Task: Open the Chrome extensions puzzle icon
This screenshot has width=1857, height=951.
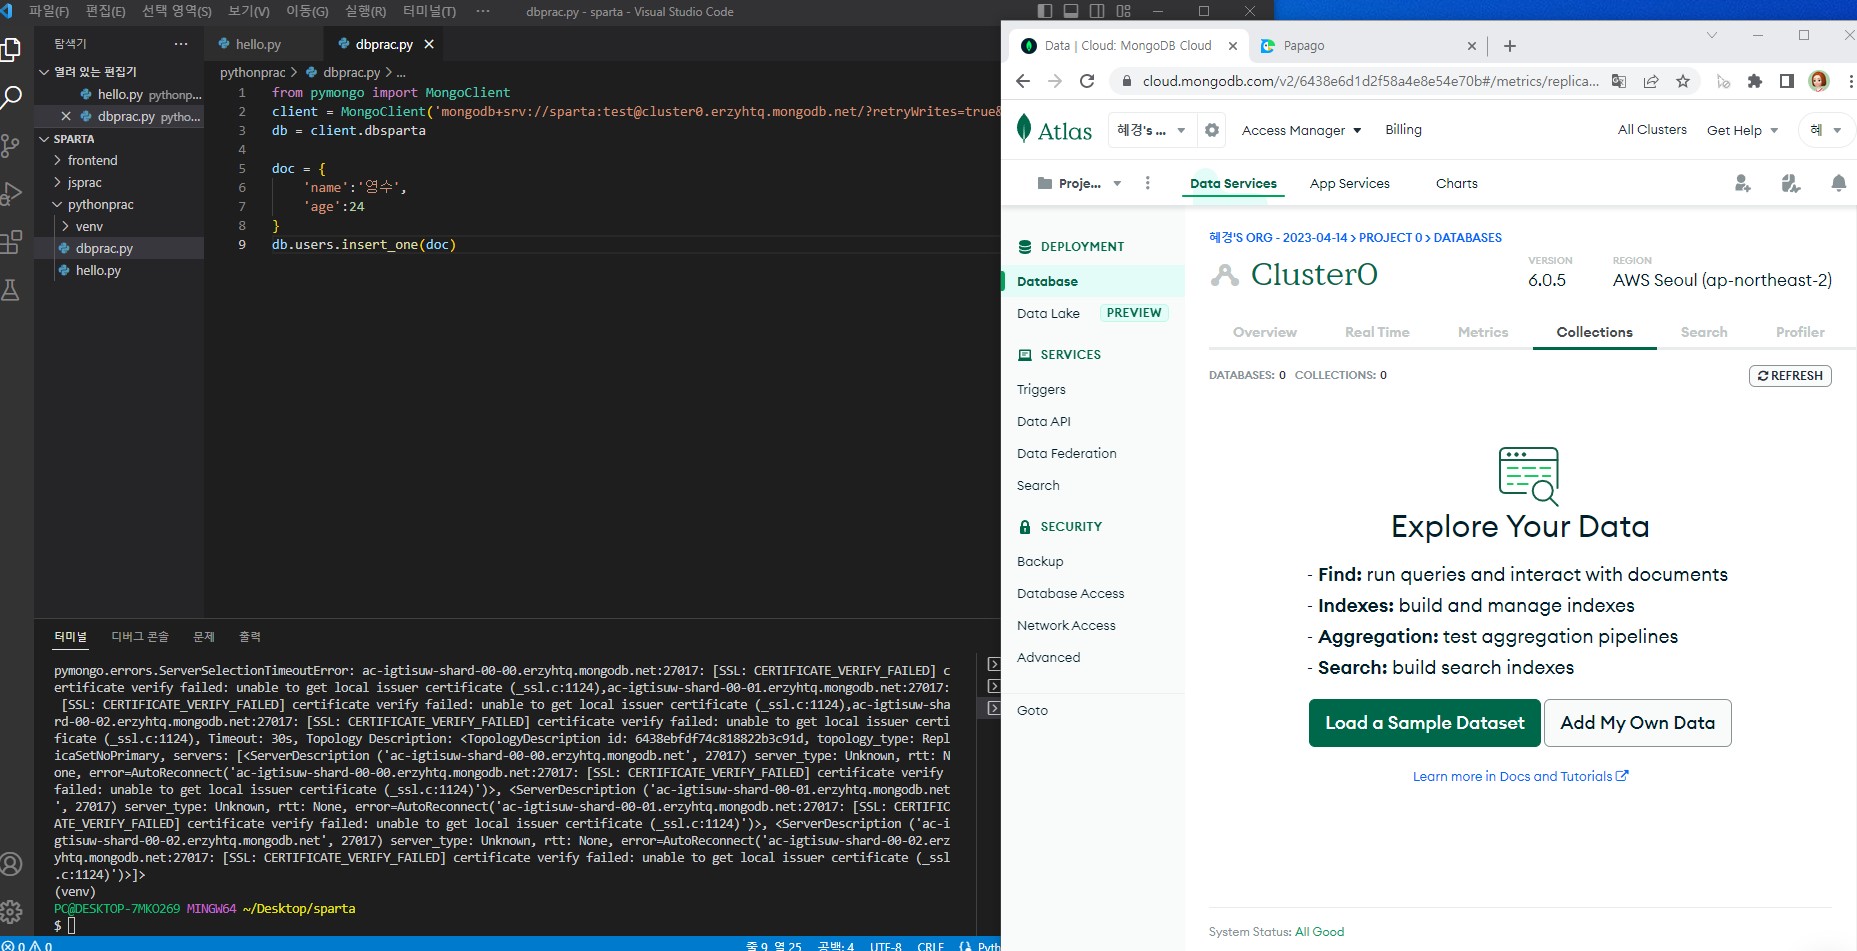Action: pos(1755,81)
